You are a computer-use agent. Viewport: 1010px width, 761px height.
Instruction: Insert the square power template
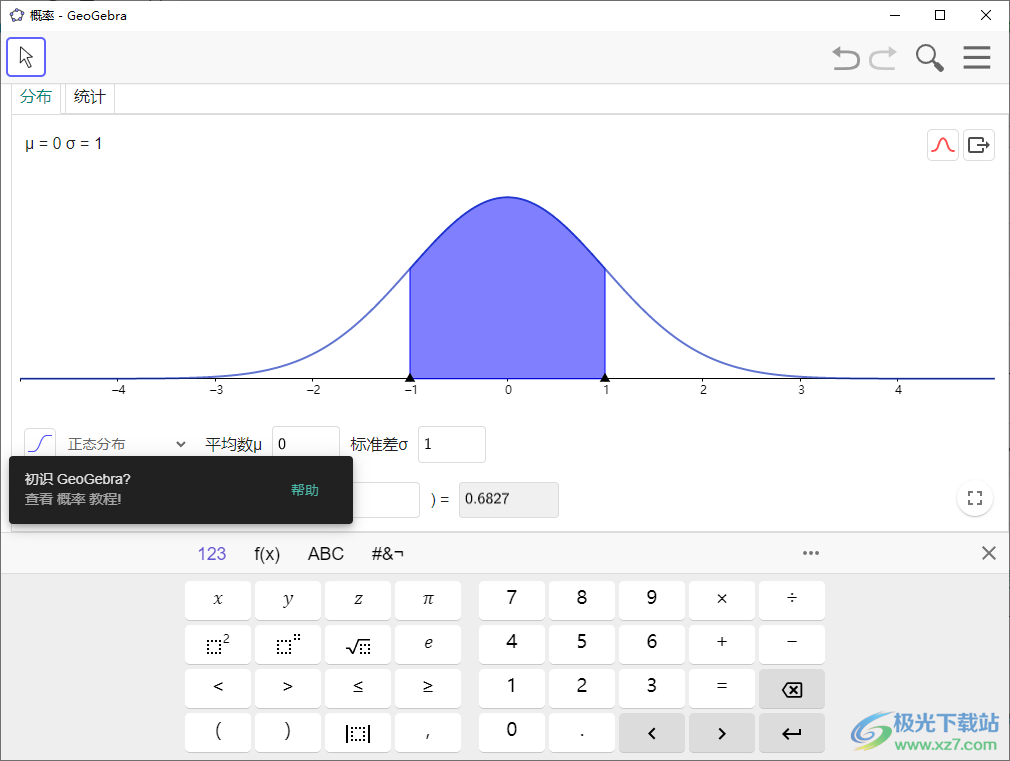click(x=218, y=644)
